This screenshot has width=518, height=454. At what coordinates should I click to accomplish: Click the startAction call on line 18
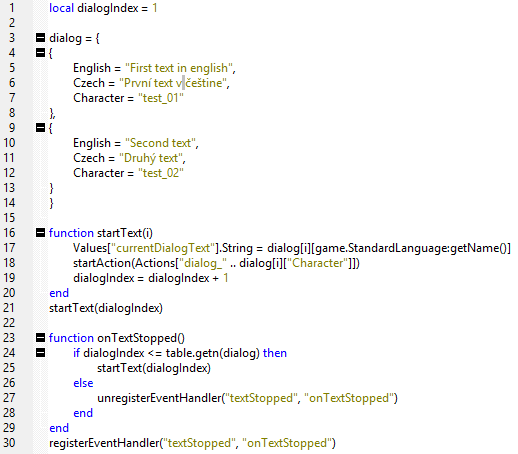tap(216, 263)
